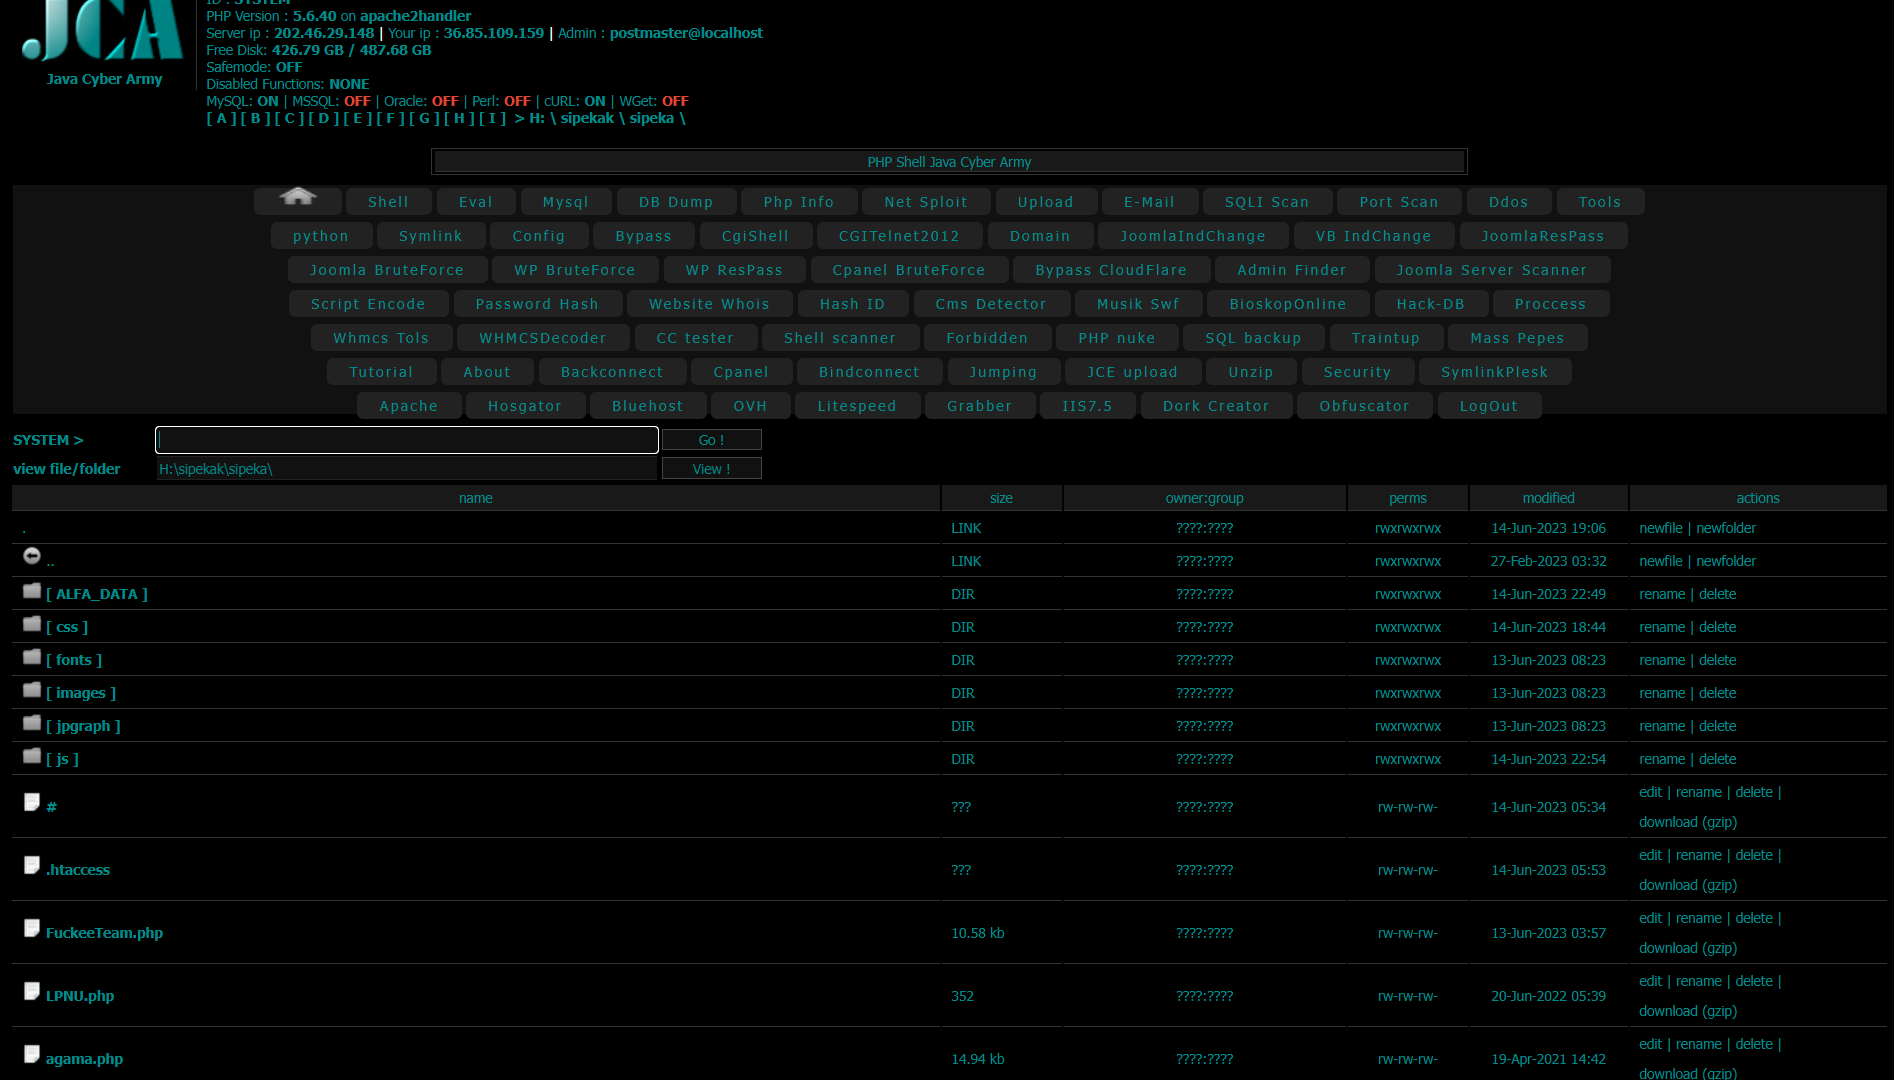This screenshot has height=1080, width=1894.
Task: Open the LPNU.php file link
Action: [x=80, y=996]
